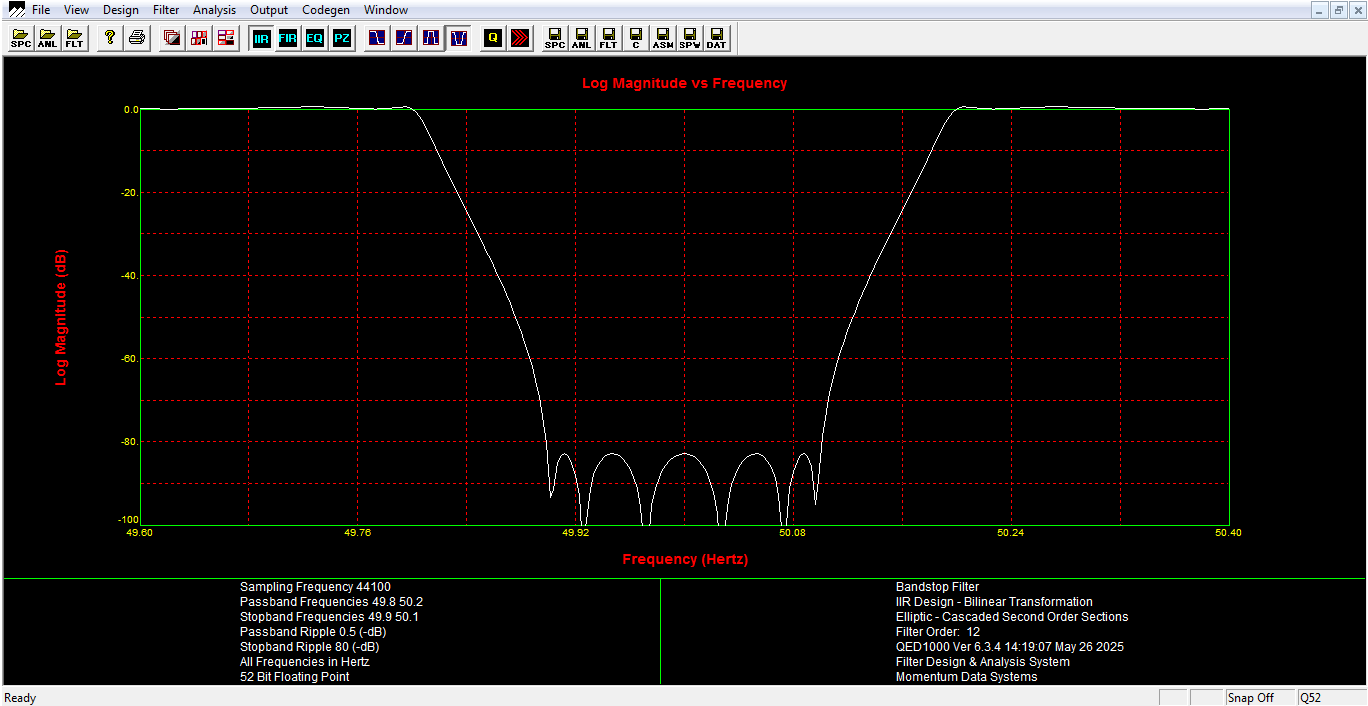The image size is (1368, 706).
Task: Click the Q52 status bar indicator
Action: (1330, 698)
